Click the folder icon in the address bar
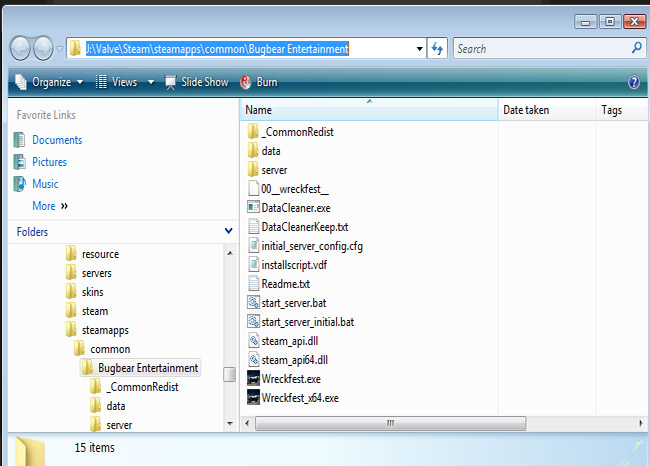Screen dimensions: 650x466 coord(75,48)
